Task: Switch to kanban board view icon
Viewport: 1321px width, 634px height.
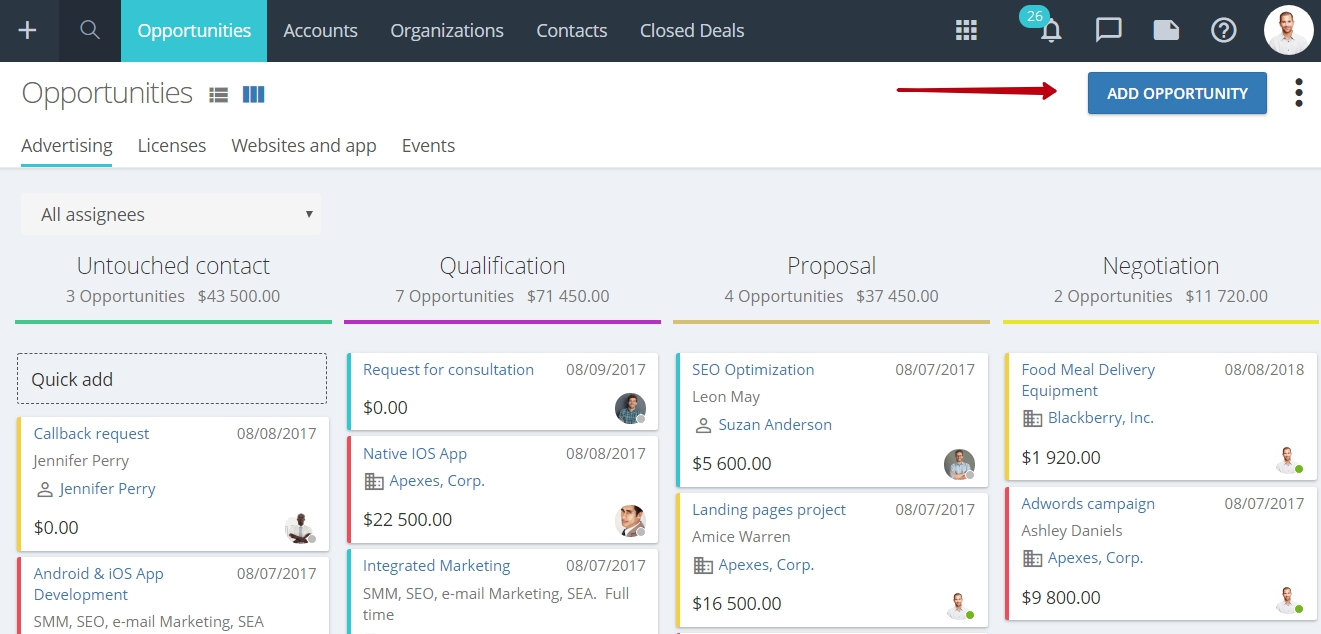Action: [x=254, y=94]
